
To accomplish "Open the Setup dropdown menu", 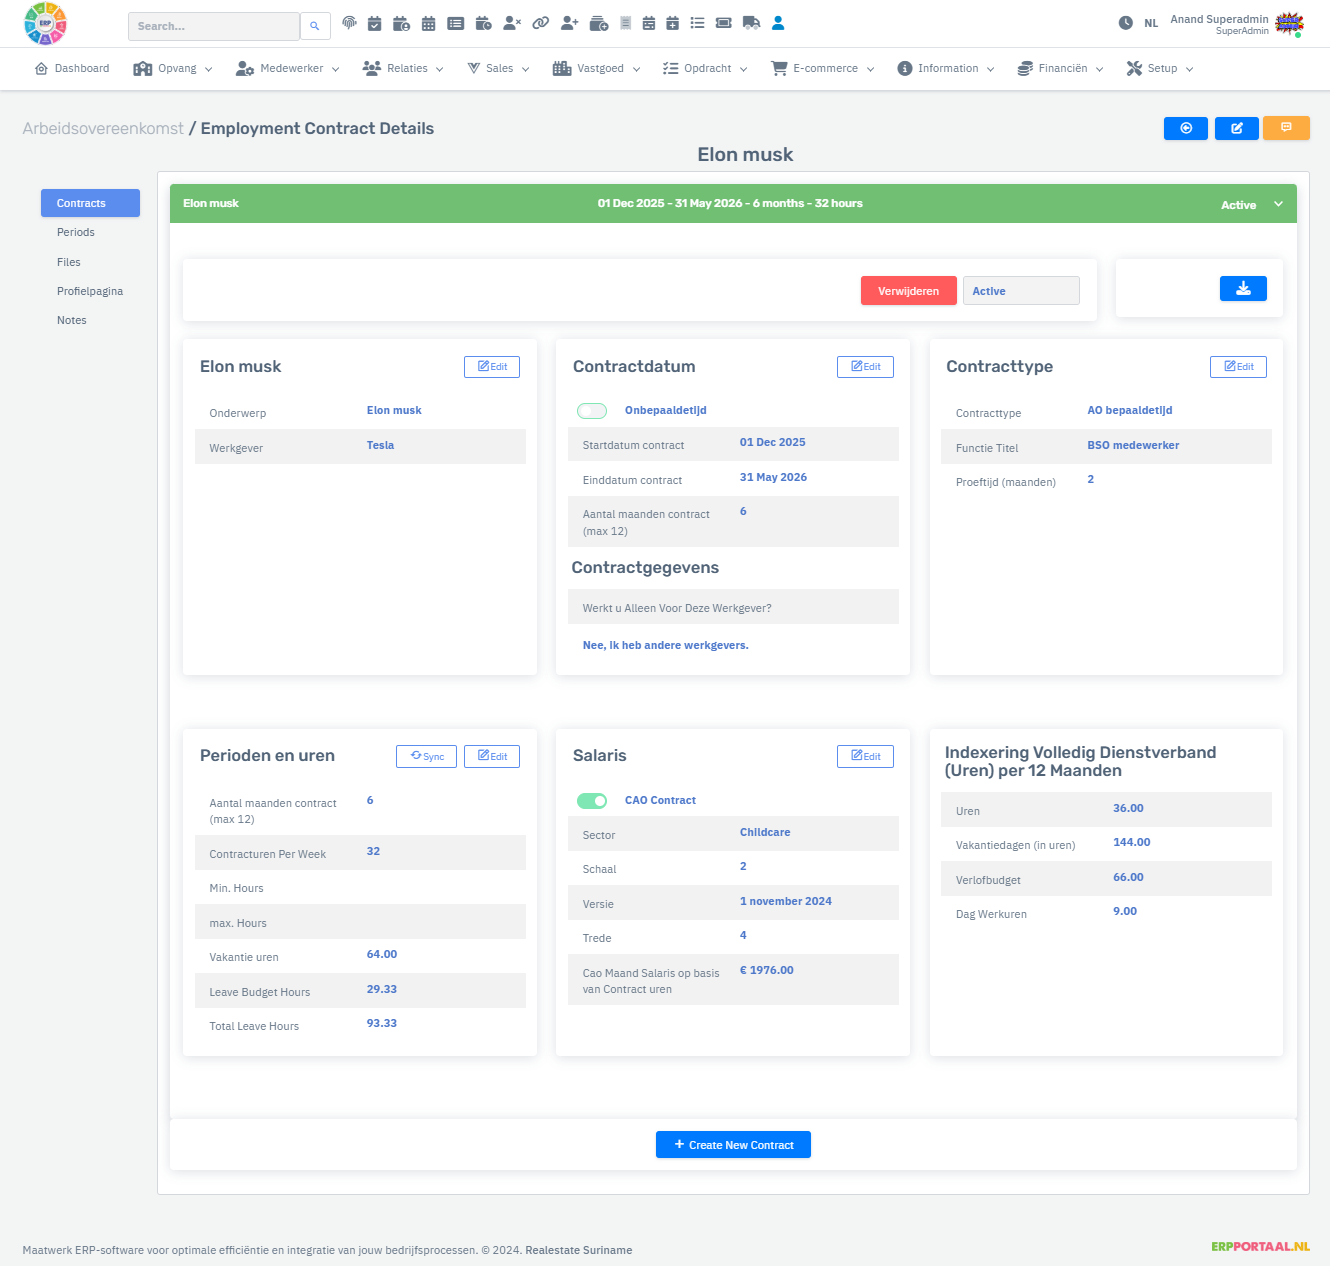I will [x=1160, y=69].
